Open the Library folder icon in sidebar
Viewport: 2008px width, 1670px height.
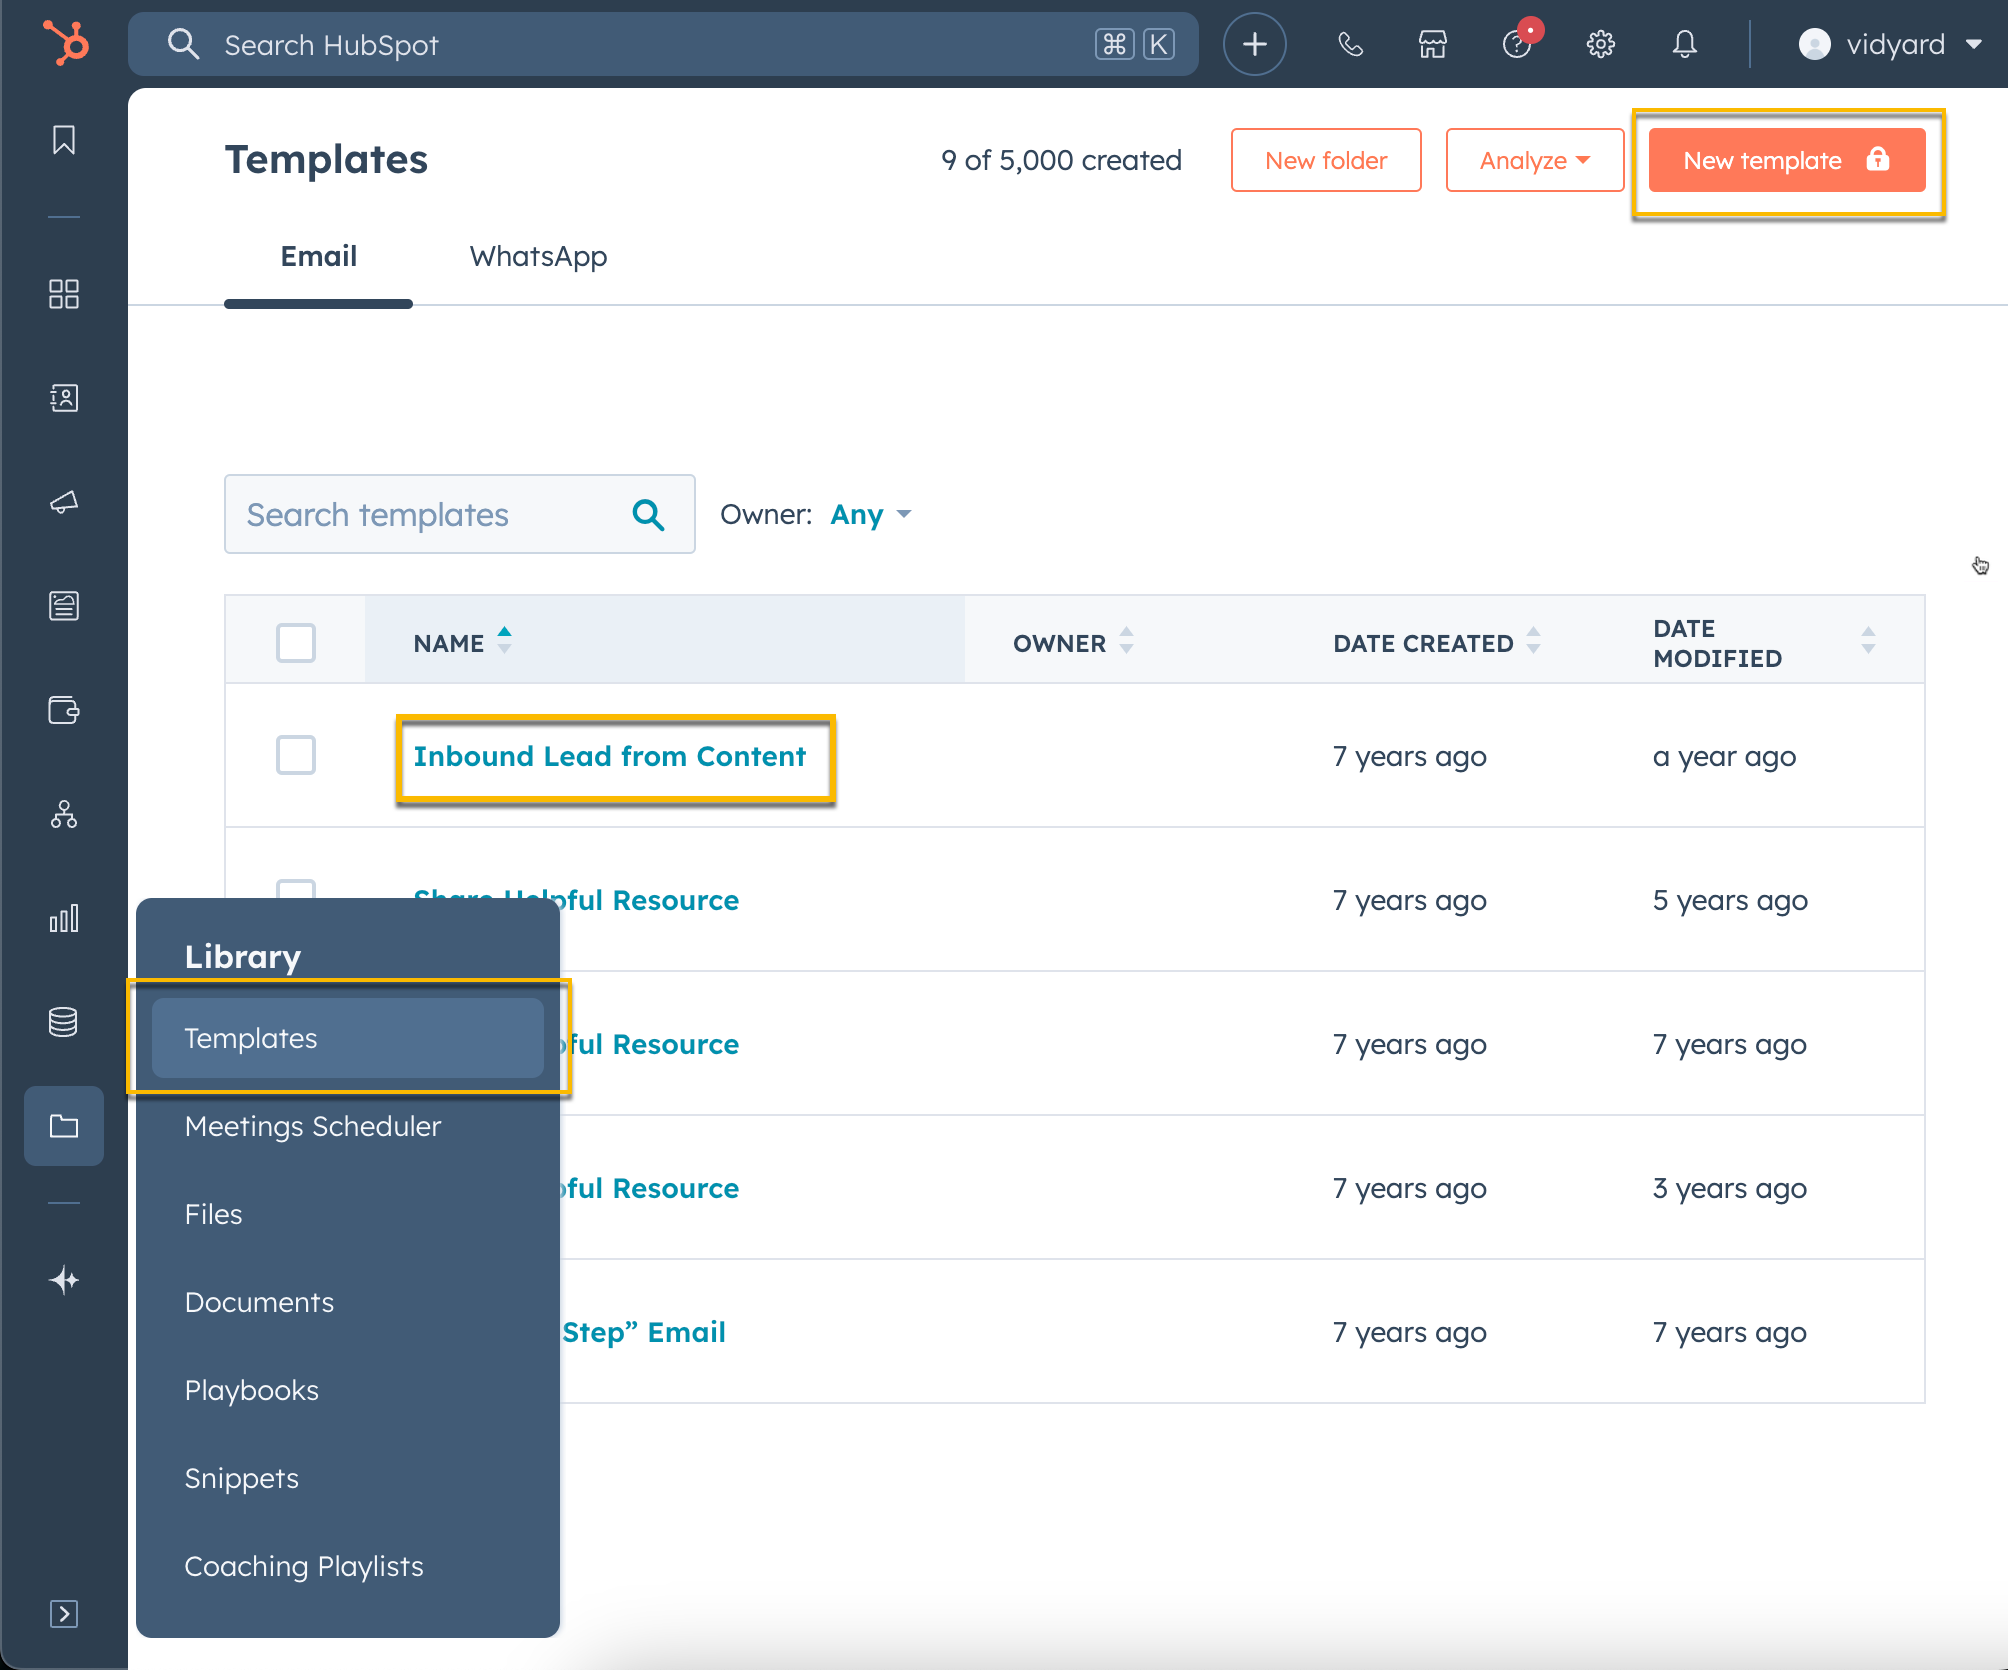(64, 1126)
